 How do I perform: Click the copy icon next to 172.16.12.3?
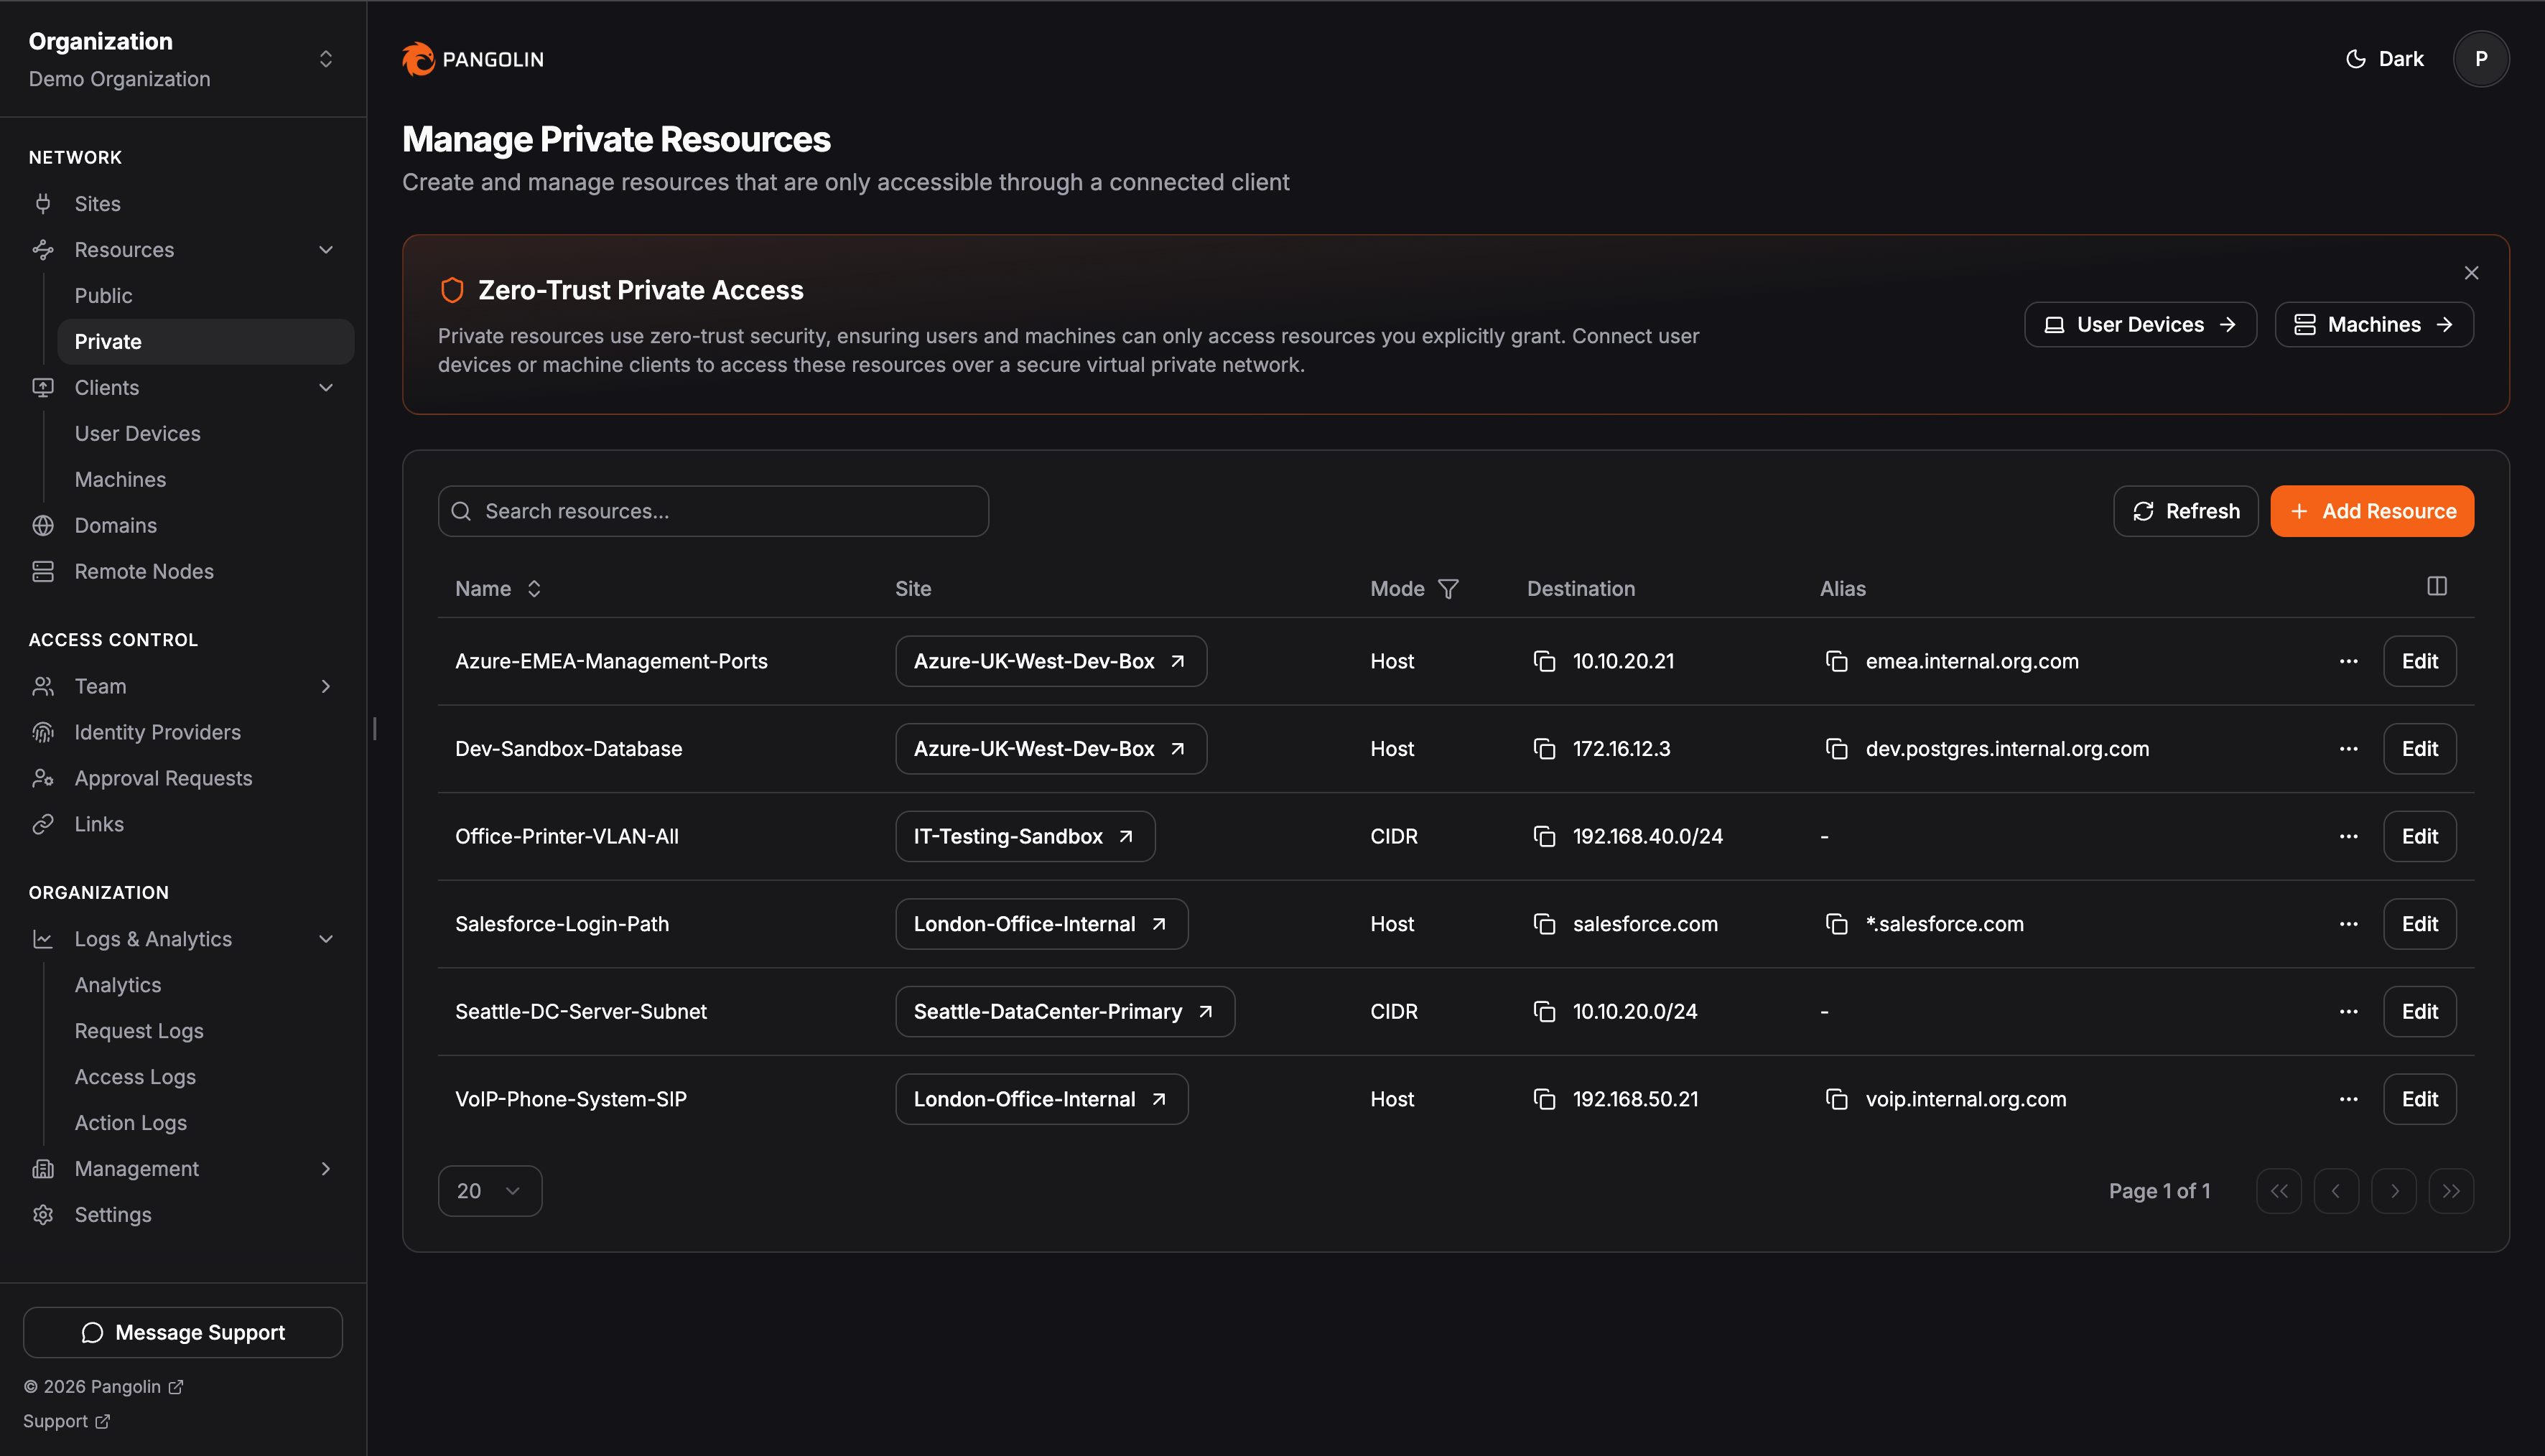pyautogui.click(x=1545, y=748)
